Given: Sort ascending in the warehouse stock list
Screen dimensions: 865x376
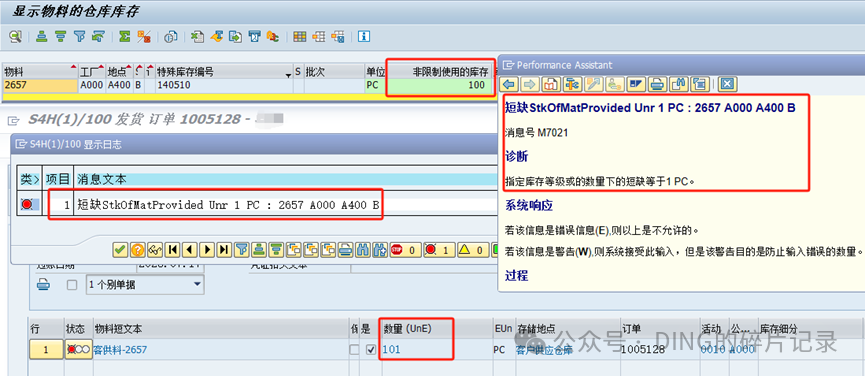Looking at the screenshot, I should (42, 37).
